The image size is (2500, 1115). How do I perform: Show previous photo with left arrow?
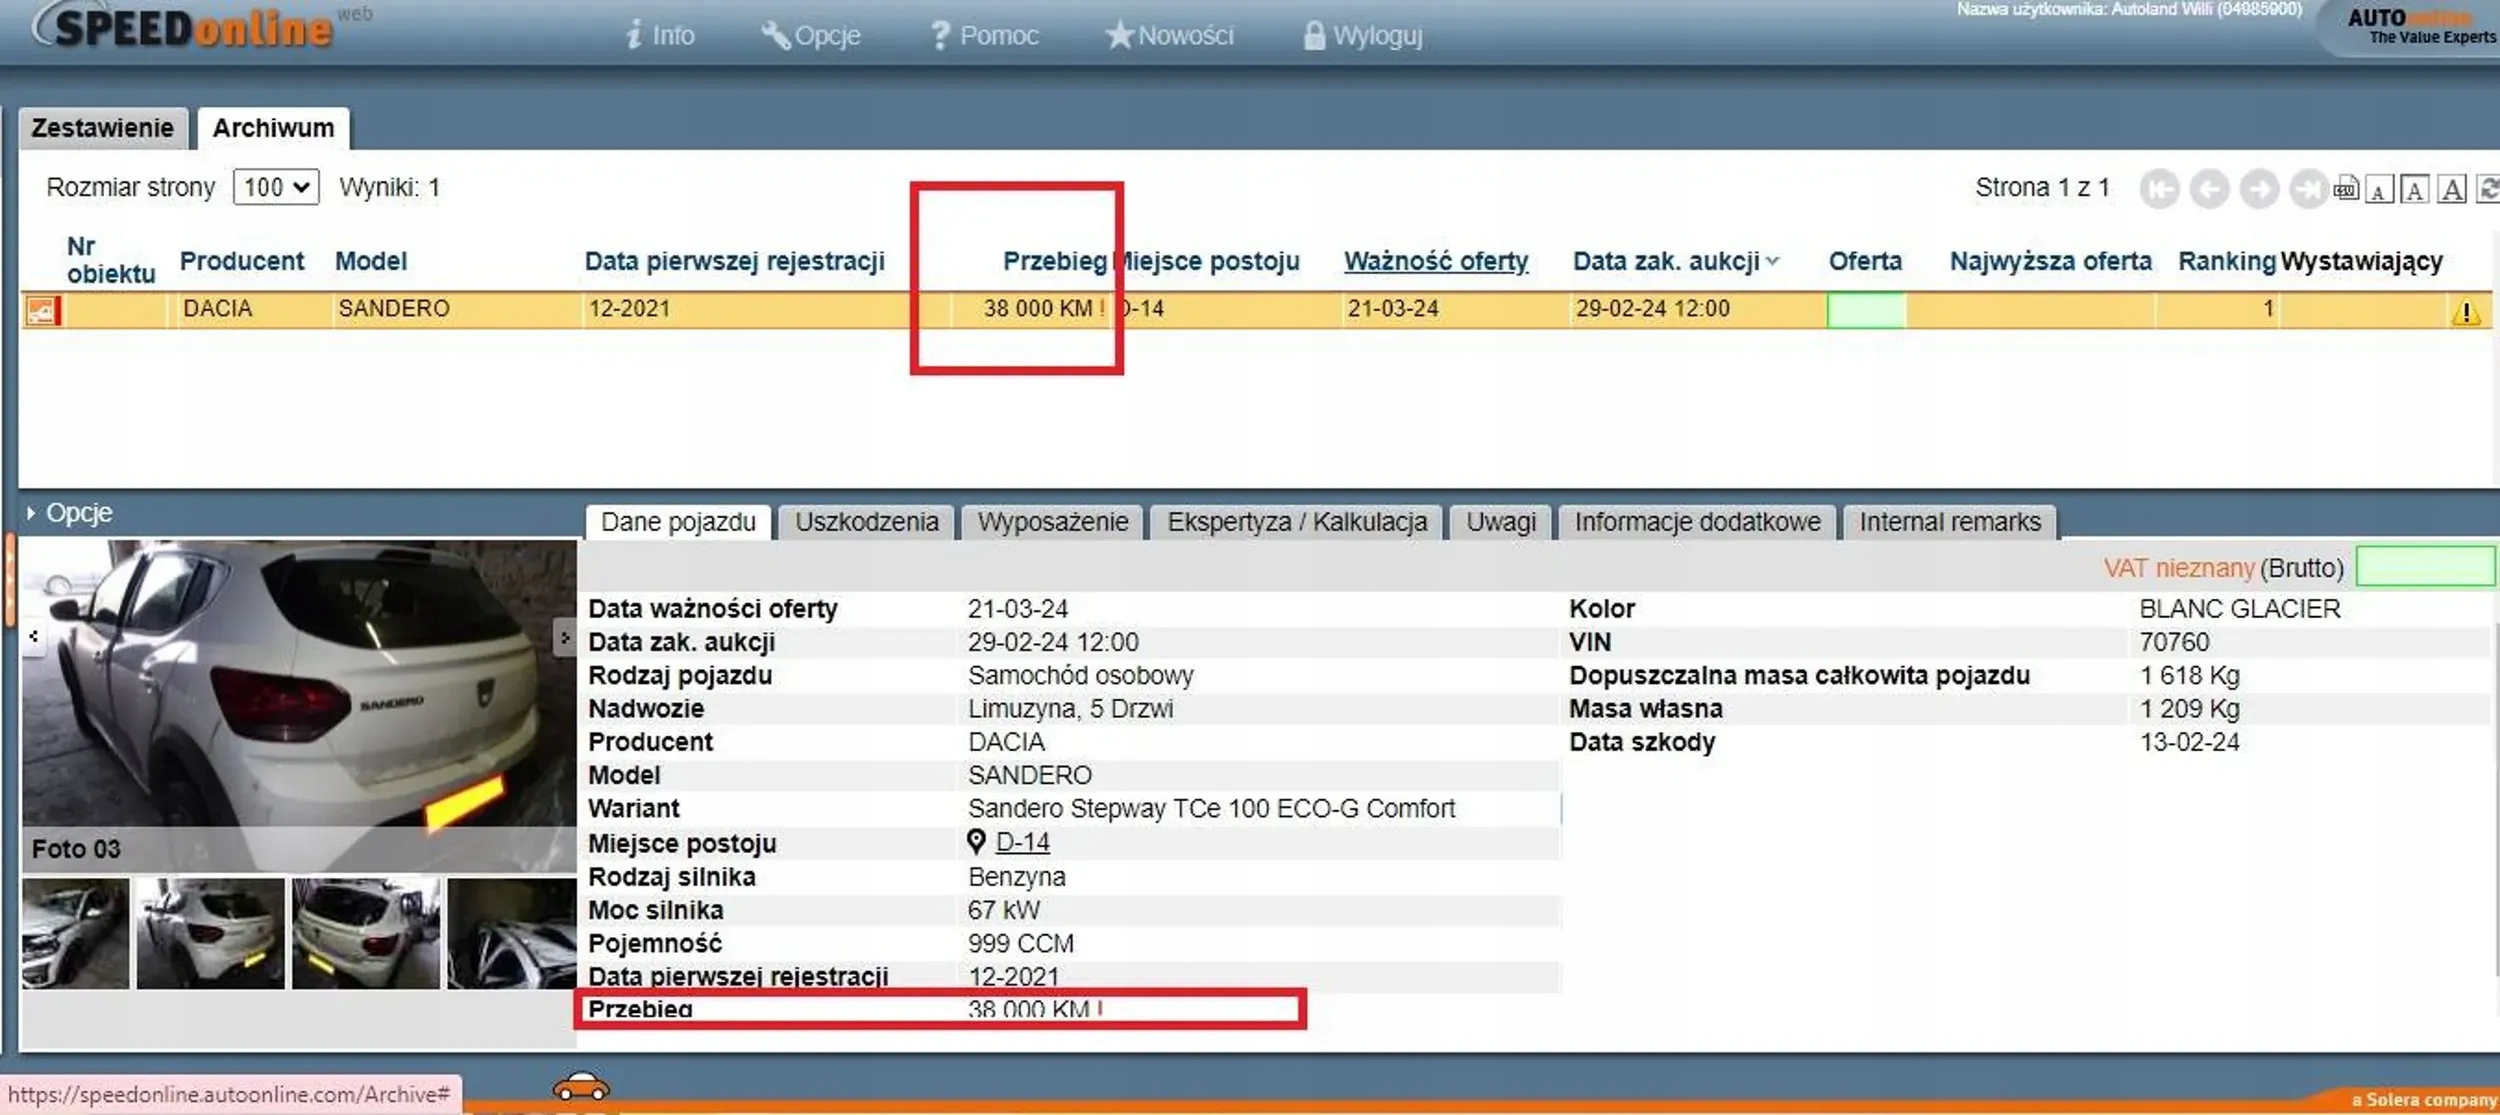point(34,636)
